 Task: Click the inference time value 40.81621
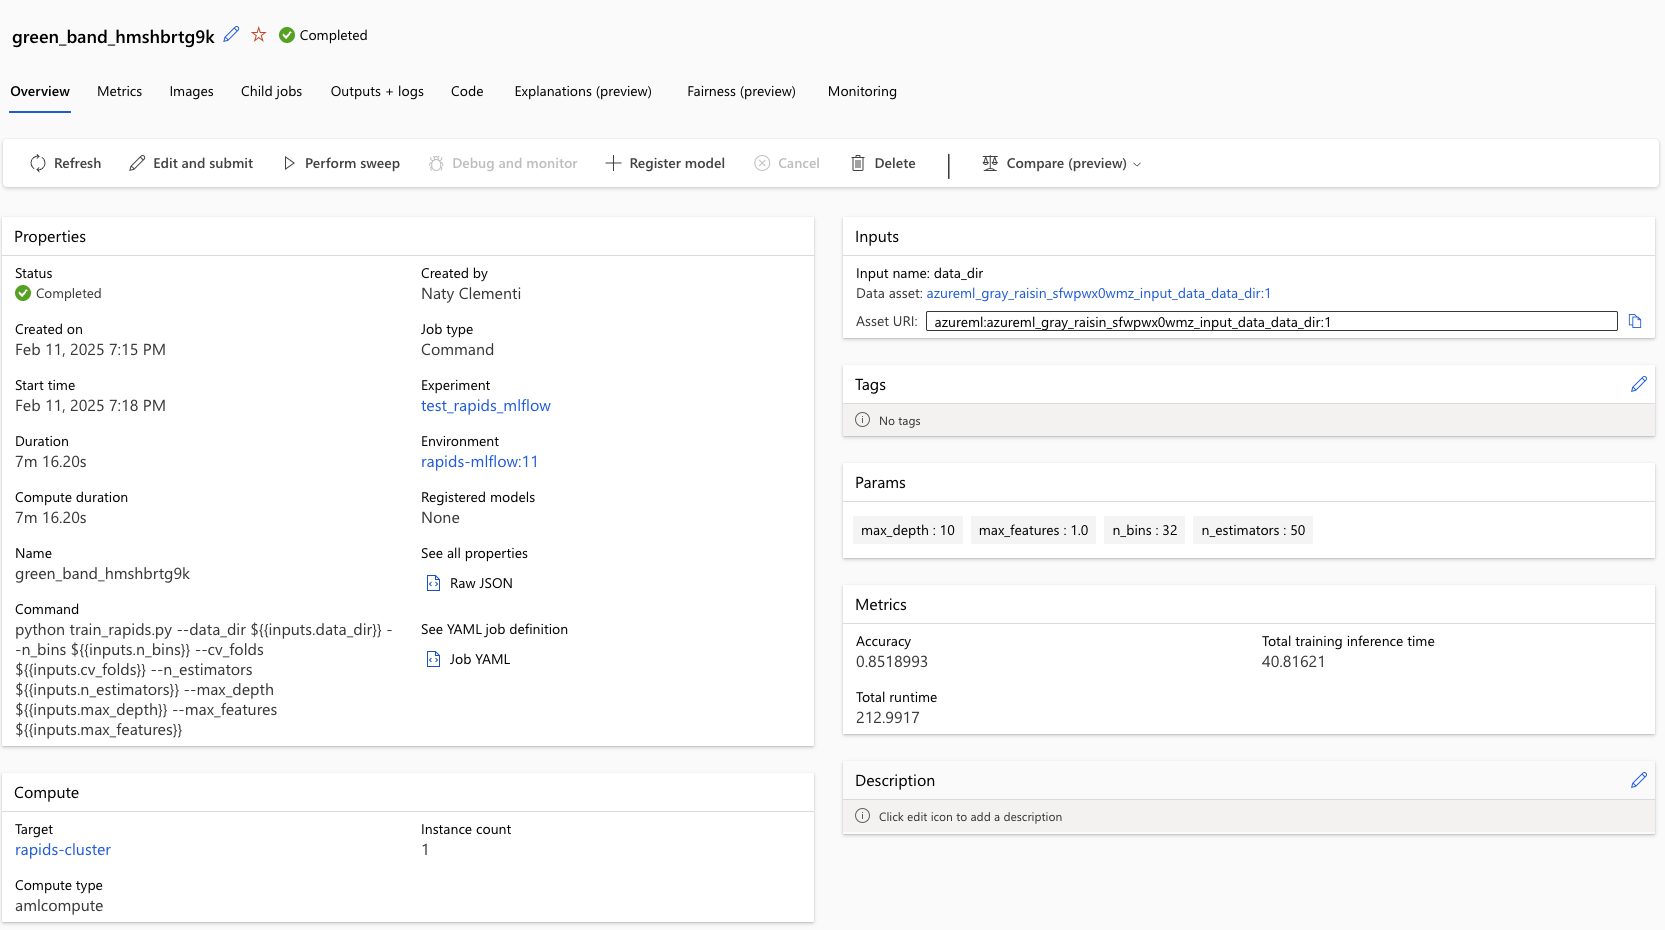[x=1293, y=661]
